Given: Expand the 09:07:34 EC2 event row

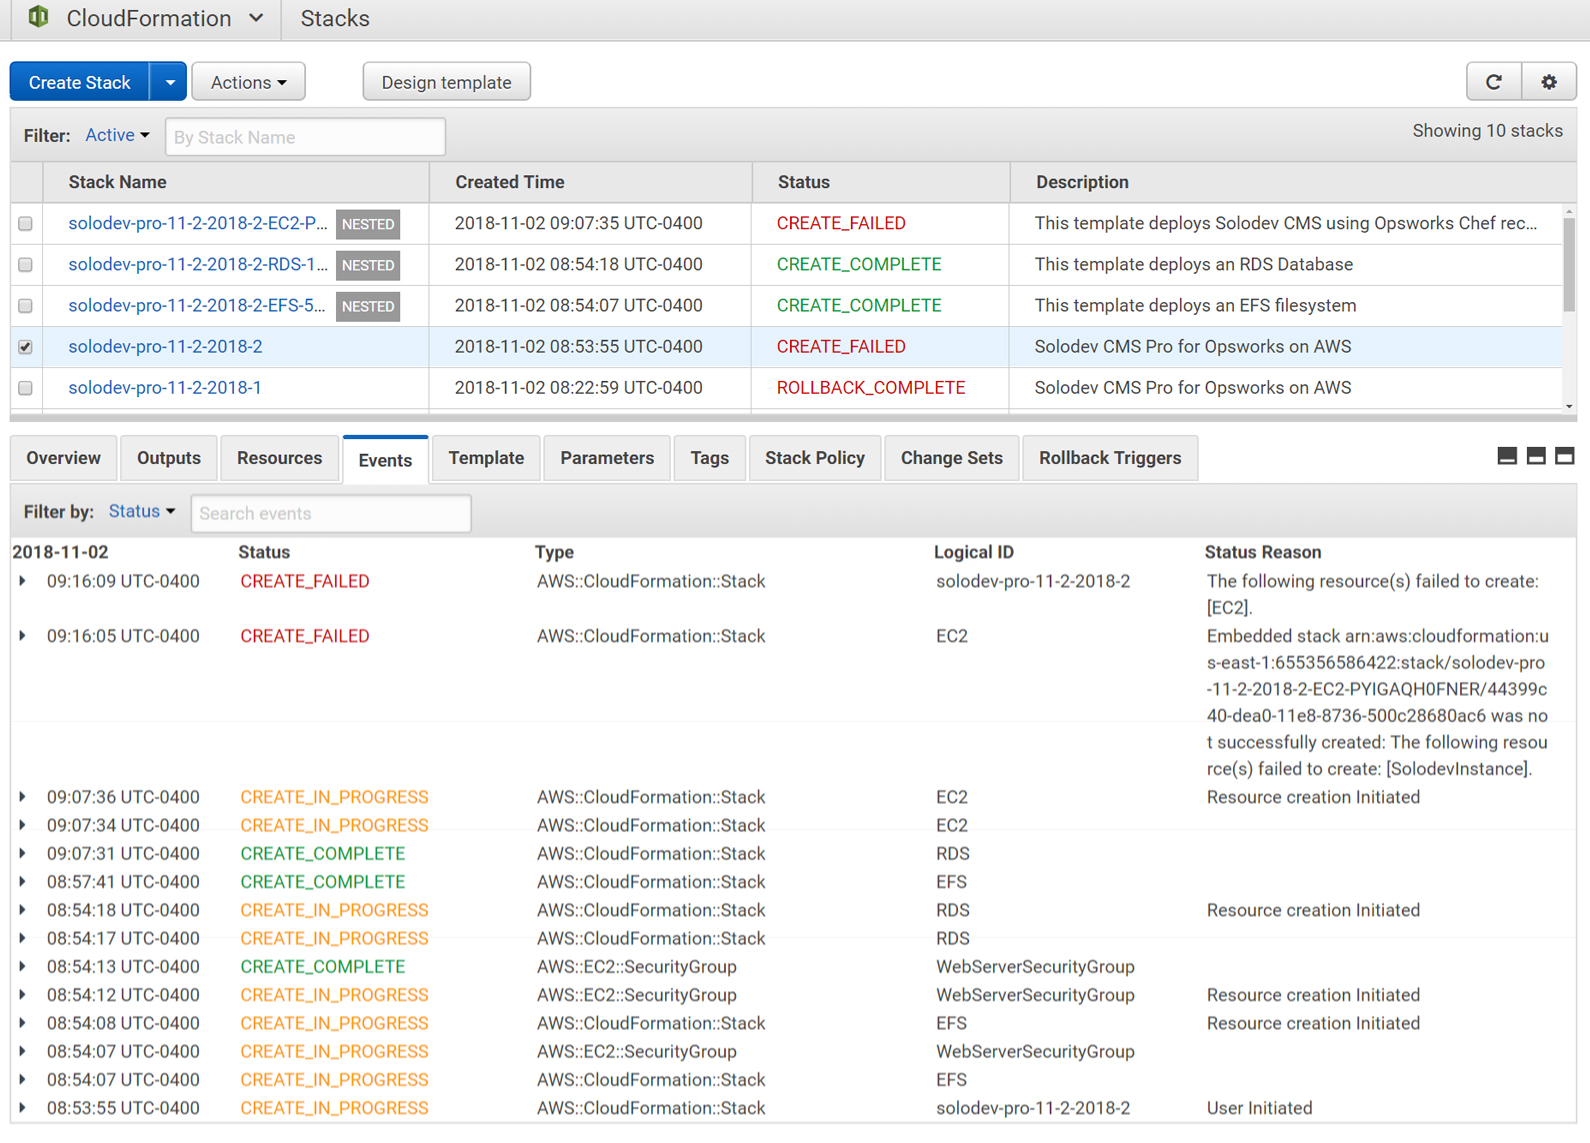Looking at the screenshot, I should click(22, 825).
